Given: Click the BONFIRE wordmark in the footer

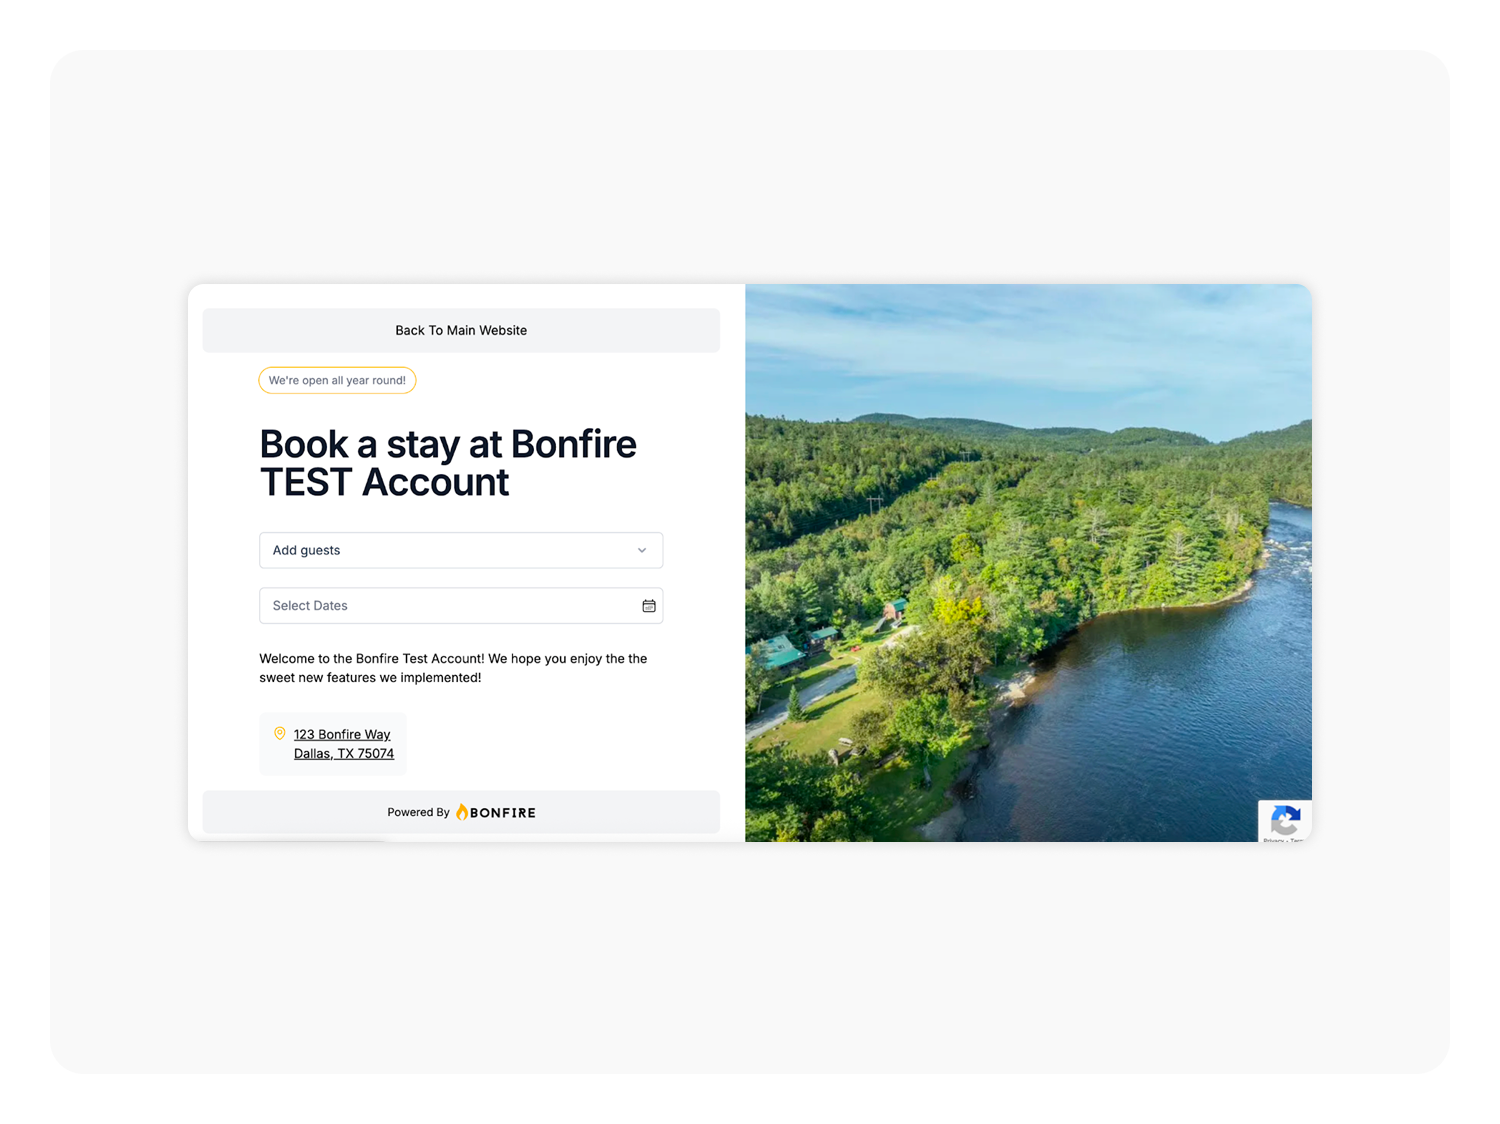Looking at the screenshot, I should (x=503, y=813).
